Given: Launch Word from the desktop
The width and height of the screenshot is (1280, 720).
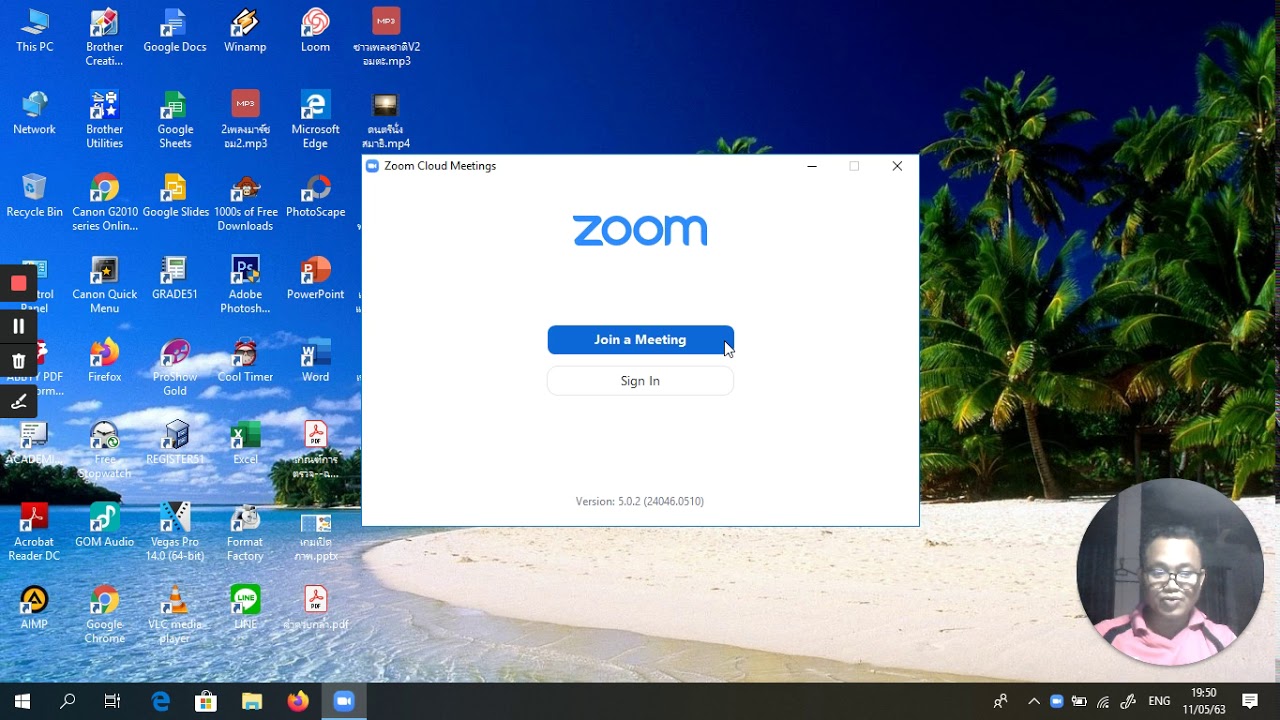Looking at the screenshot, I should pos(315,361).
